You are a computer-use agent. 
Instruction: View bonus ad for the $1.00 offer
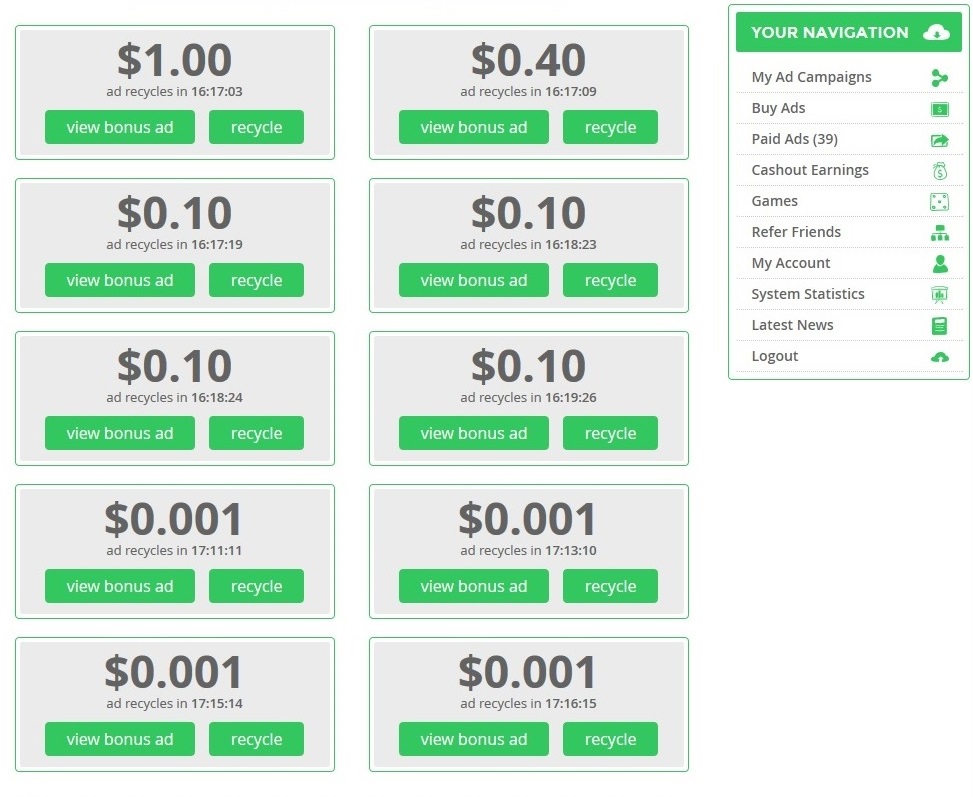[120, 127]
